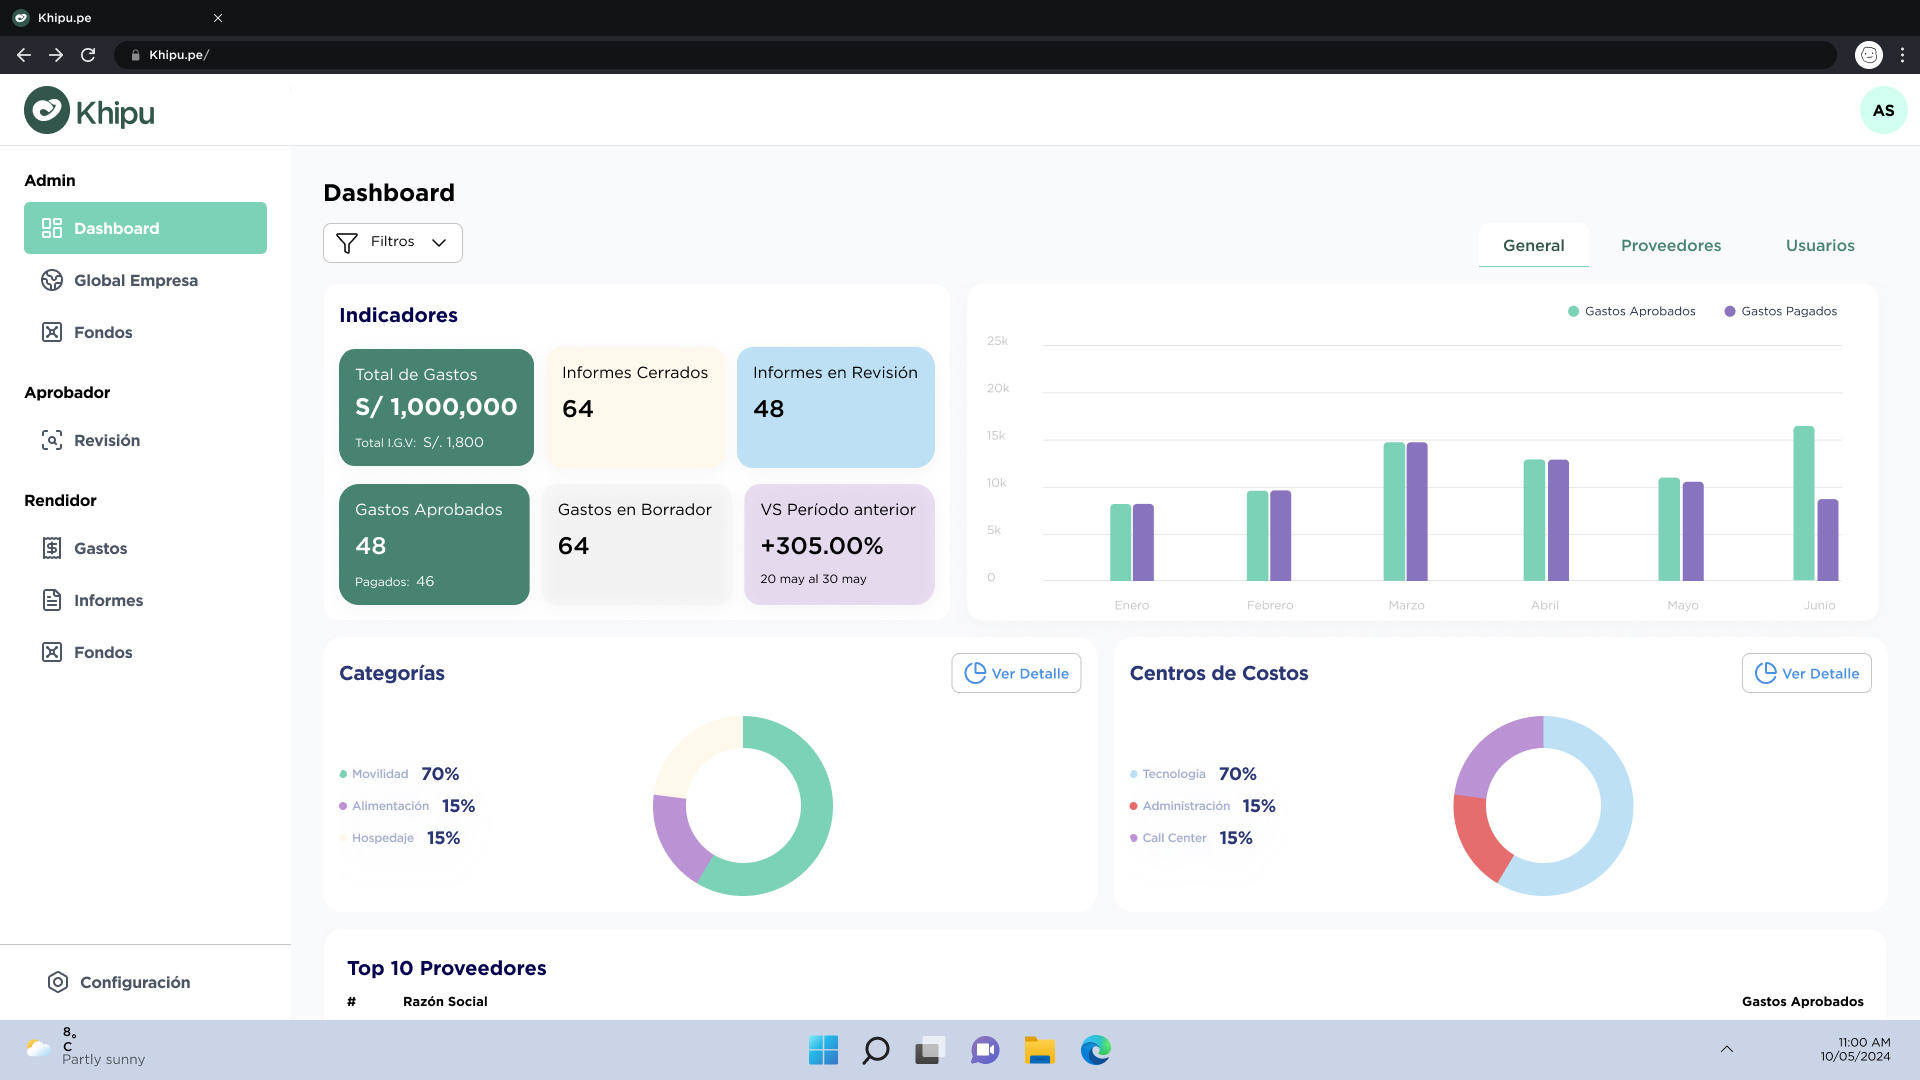The width and height of the screenshot is (1920, 1080).
Task: Open browser three-dot menu
Action: pos(1902,55)
